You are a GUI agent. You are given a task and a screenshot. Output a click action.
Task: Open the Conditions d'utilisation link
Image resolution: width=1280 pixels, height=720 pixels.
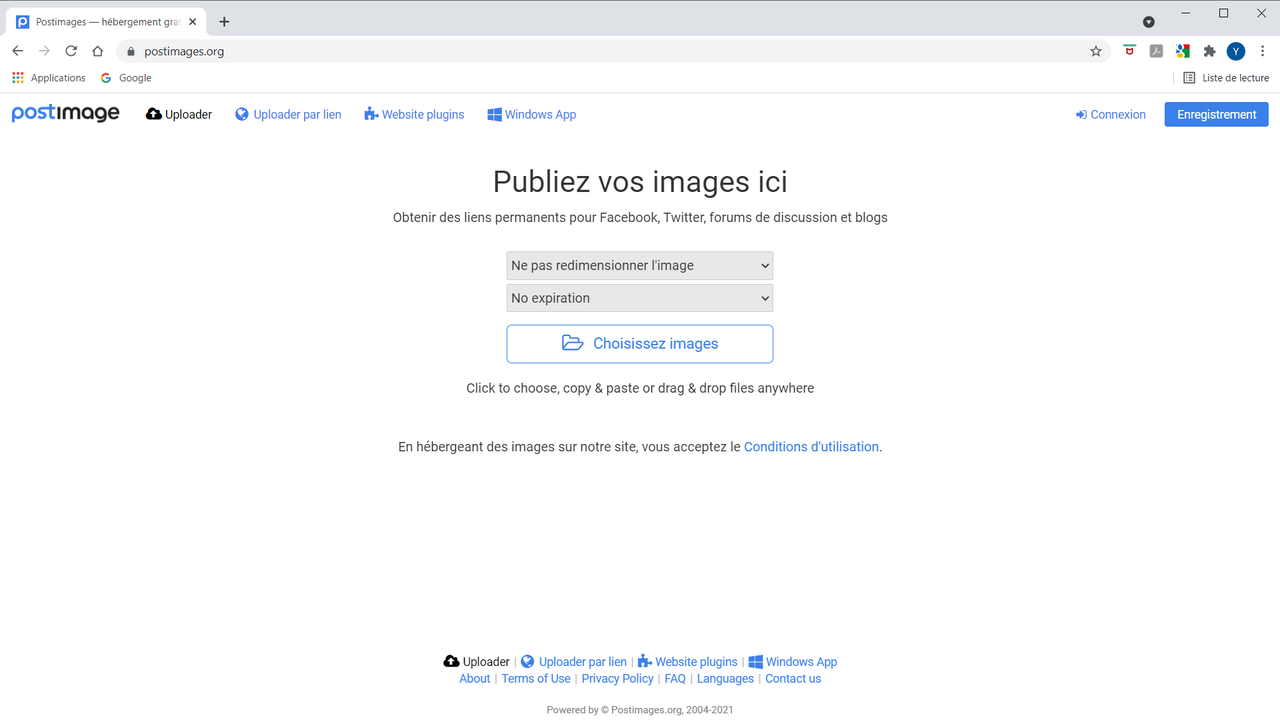coord(811,447)
